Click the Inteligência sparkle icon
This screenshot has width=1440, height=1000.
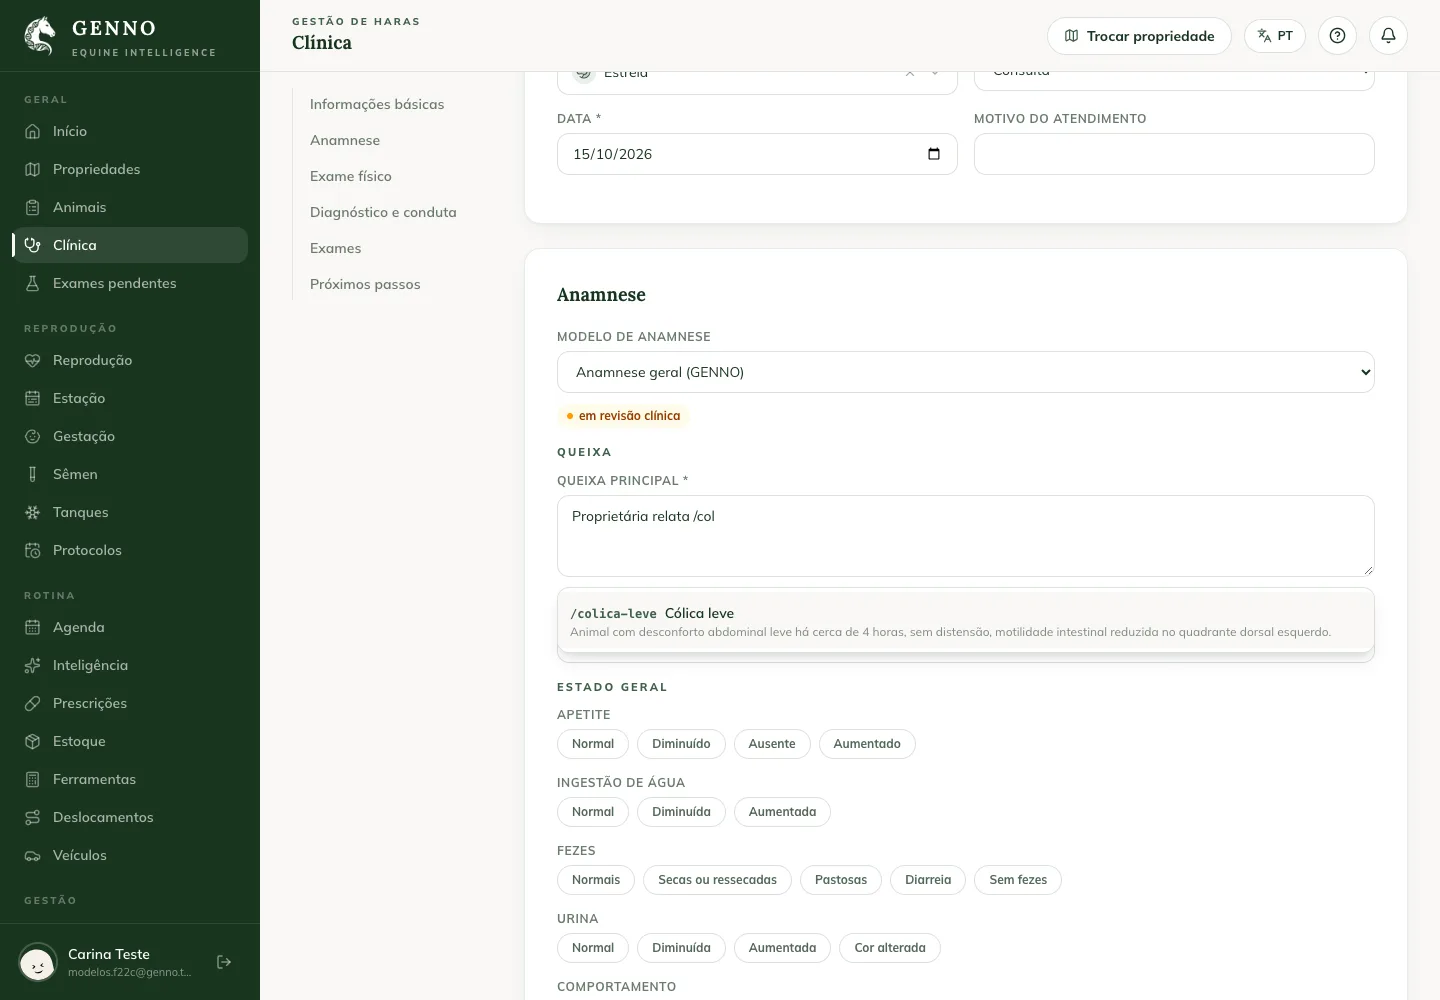(x=33, y=665)
